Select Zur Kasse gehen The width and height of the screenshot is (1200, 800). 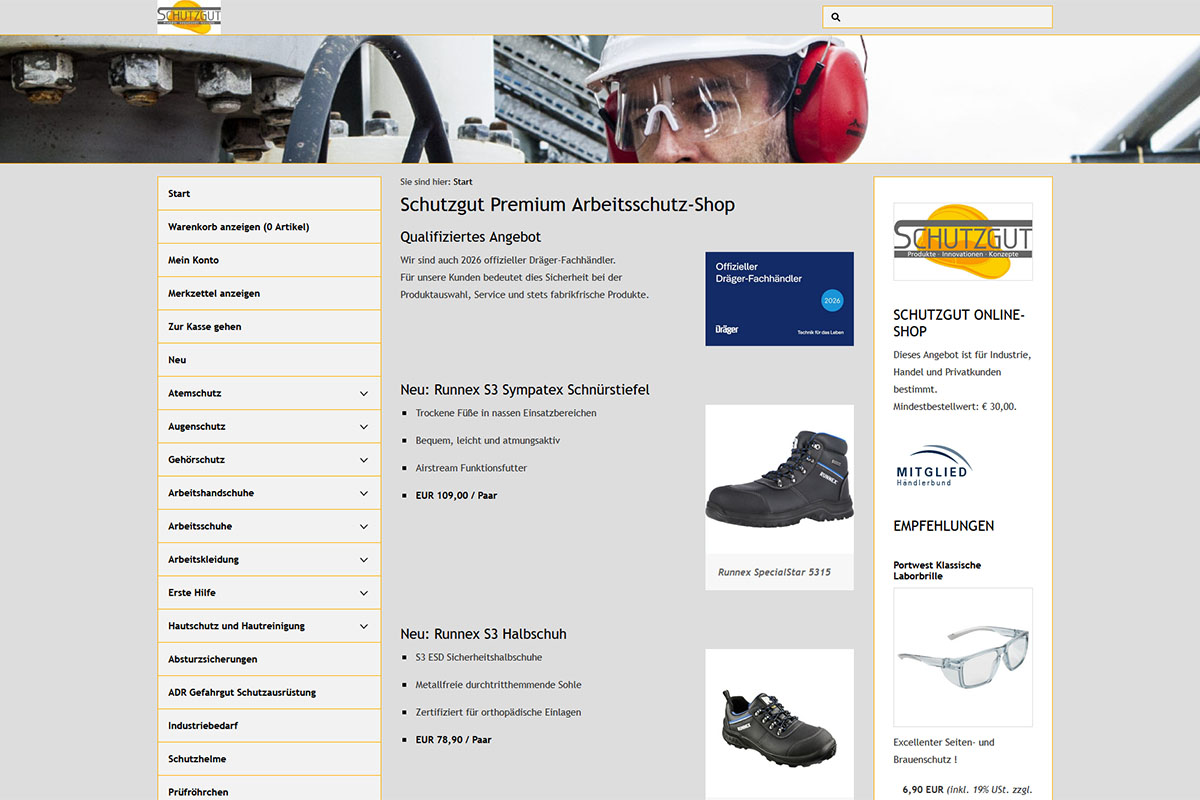point(269,326)
